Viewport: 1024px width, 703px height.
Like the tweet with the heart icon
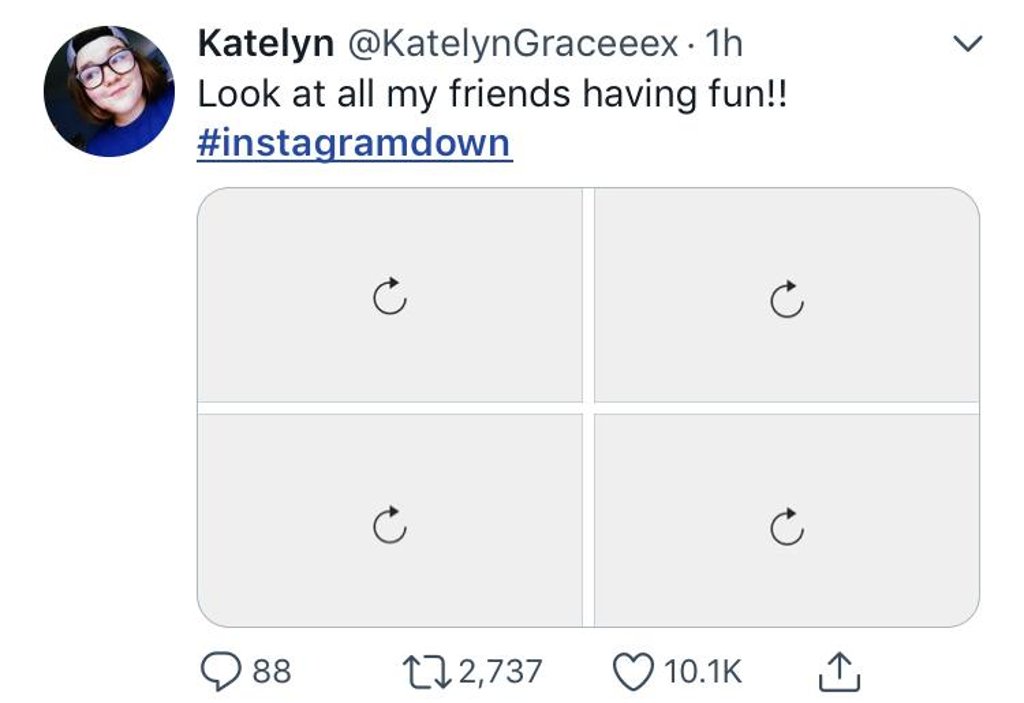[x=633, y=671]
